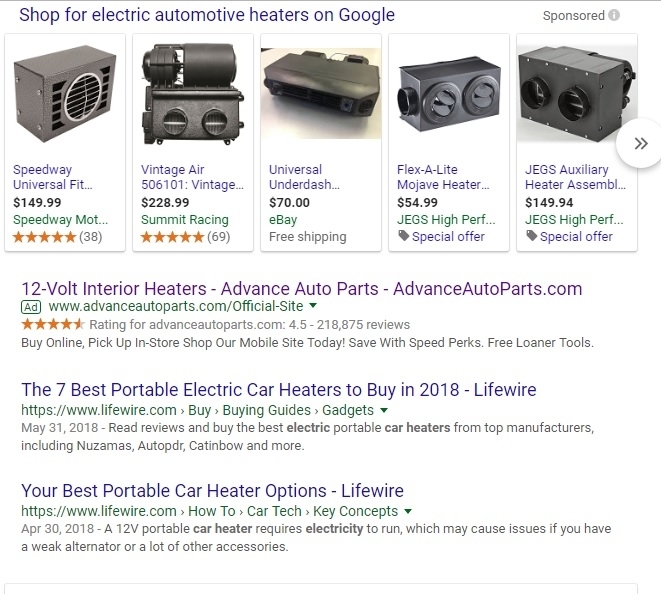
Task: Click the Universal Underdash heater photo
Action: [x=321, y=94]
